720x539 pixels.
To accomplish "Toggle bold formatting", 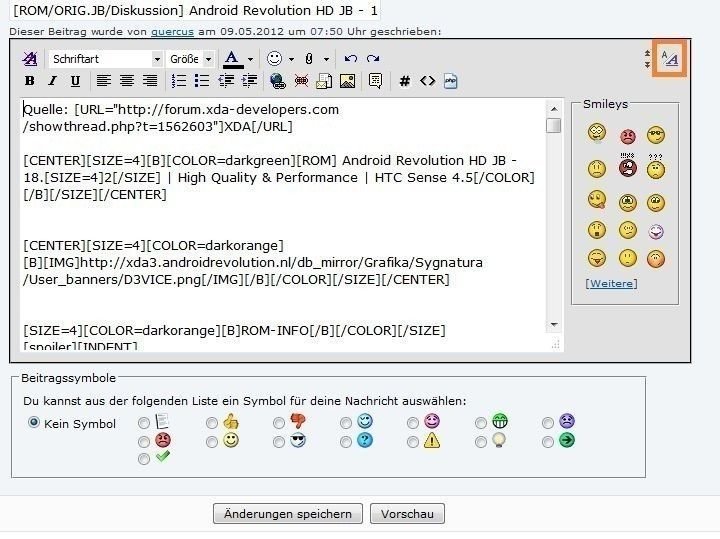I will click(30, 81).
